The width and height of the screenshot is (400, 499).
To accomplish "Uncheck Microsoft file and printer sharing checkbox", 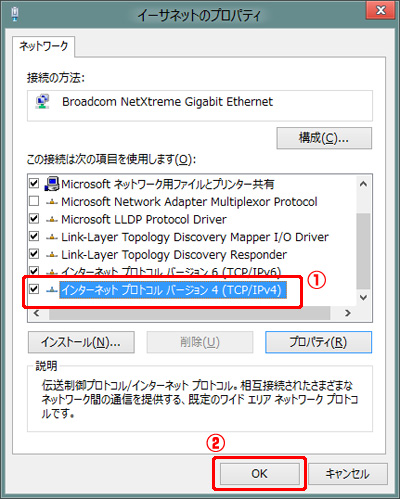I will click(34, 183).
